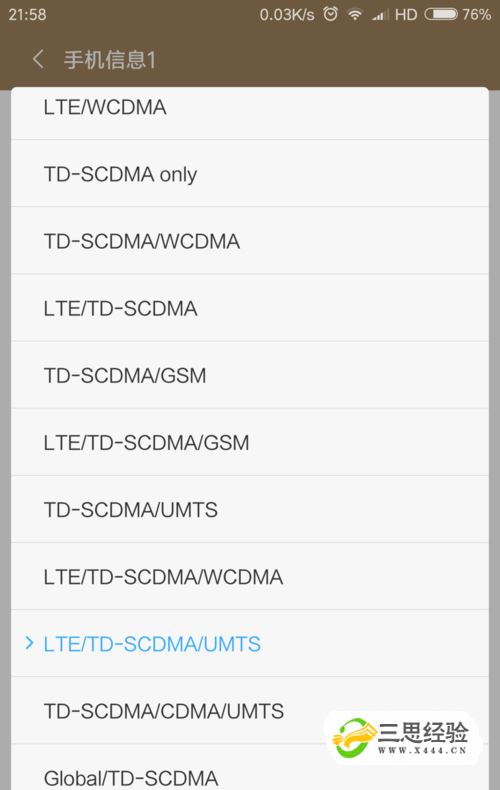Image resolution: width=500 pixels, height=790 pixels.
Task: Pick LTE/TD-SCDMA from the list
Action: point(250,308)
